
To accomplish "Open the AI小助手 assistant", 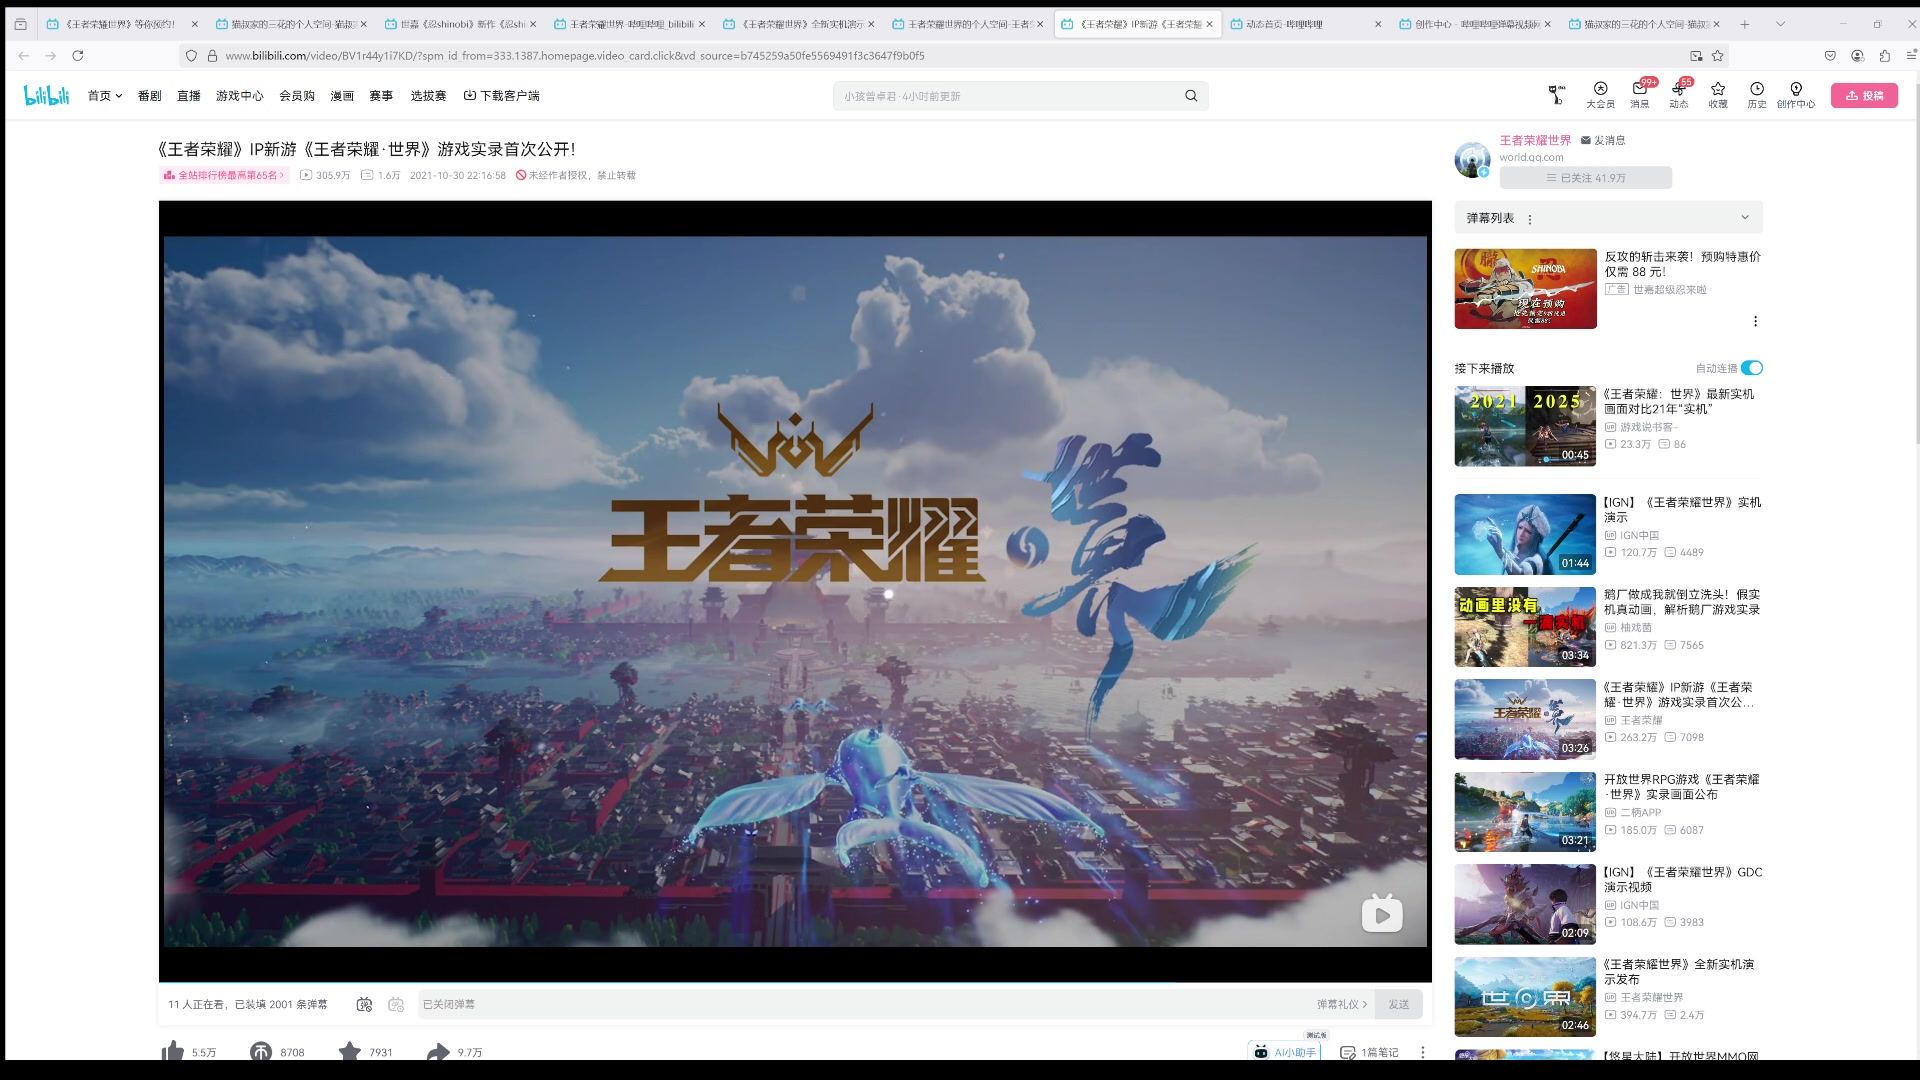I will (1285, 1052).
